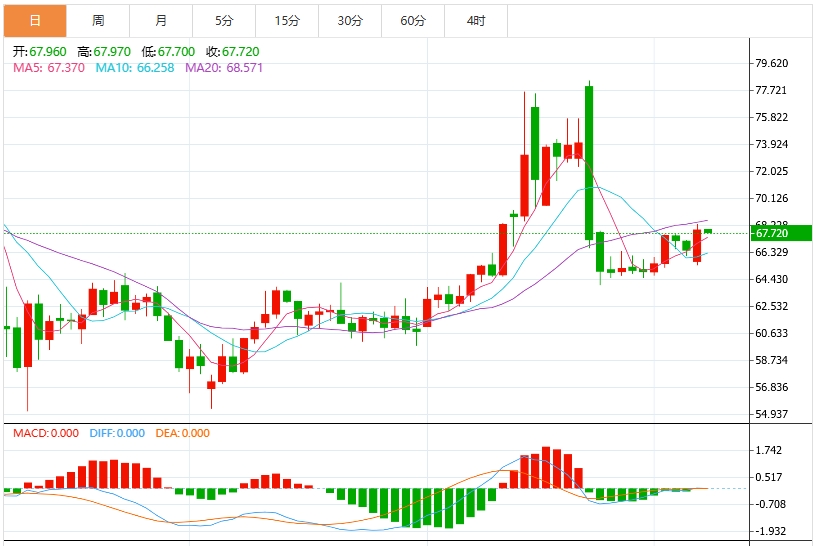Click the green 67.720 current price tag

click(x=781, y=233)
